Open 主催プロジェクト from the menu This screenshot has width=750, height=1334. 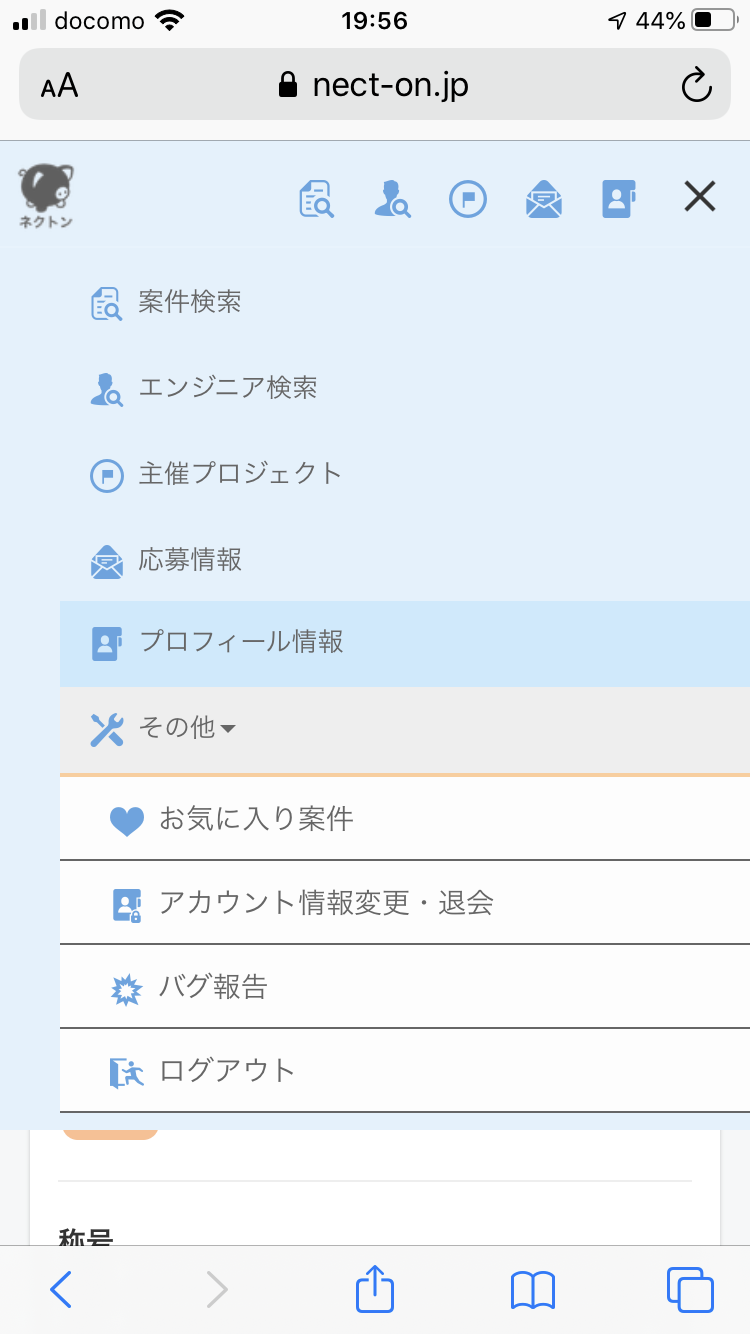405,474
